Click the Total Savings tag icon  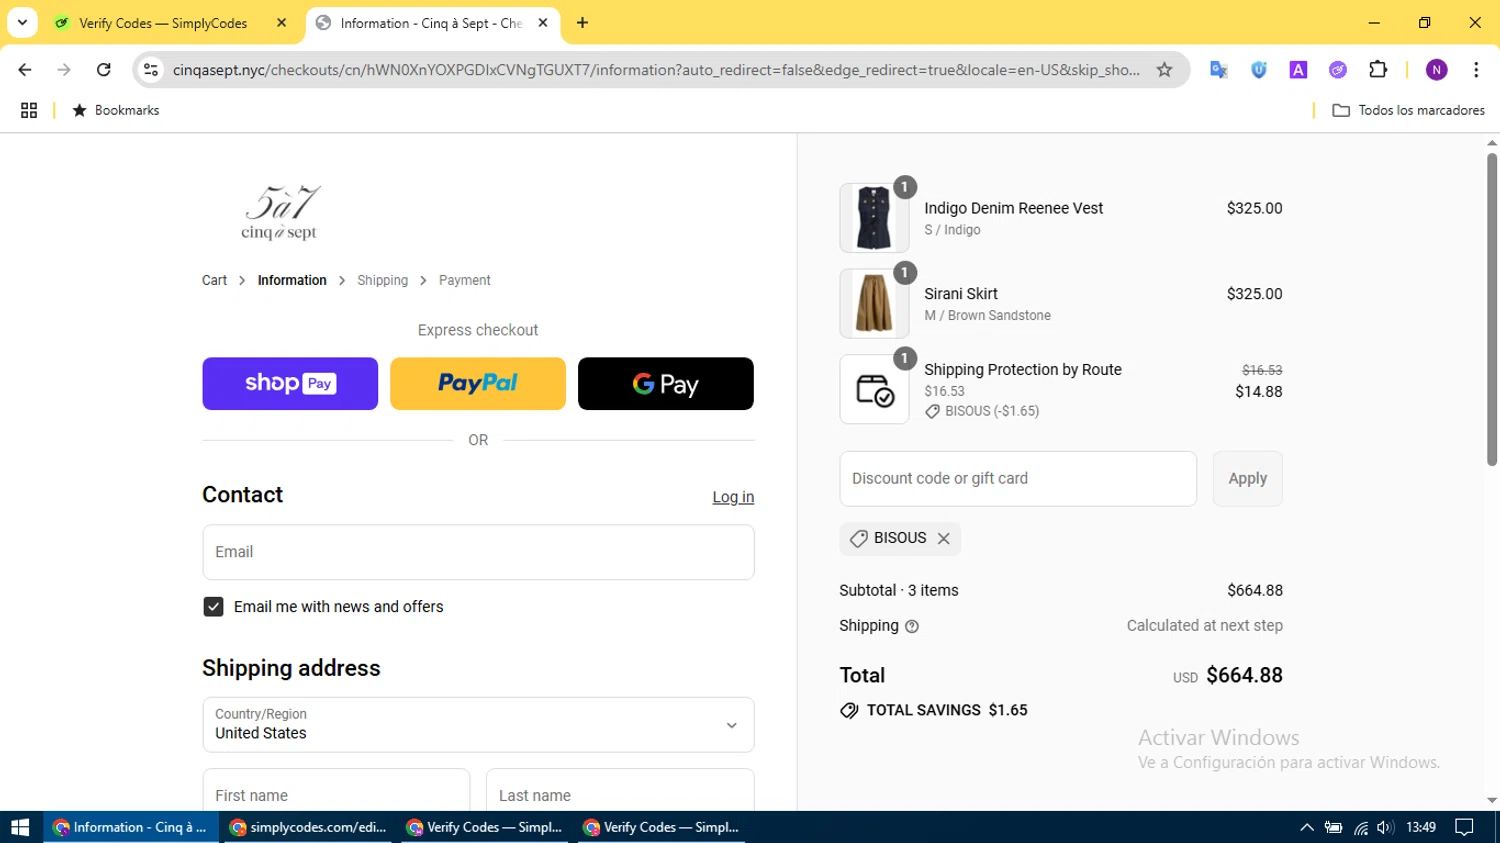849,711
